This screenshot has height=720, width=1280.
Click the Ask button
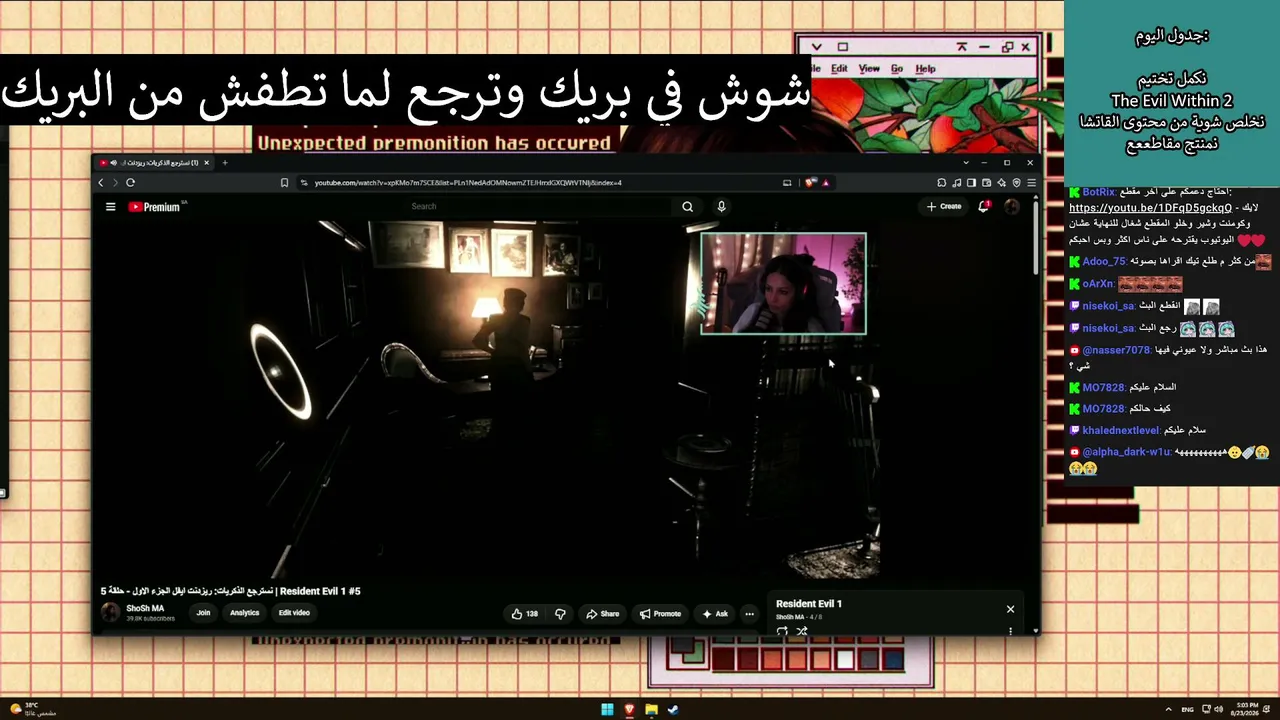click(715, 614)
